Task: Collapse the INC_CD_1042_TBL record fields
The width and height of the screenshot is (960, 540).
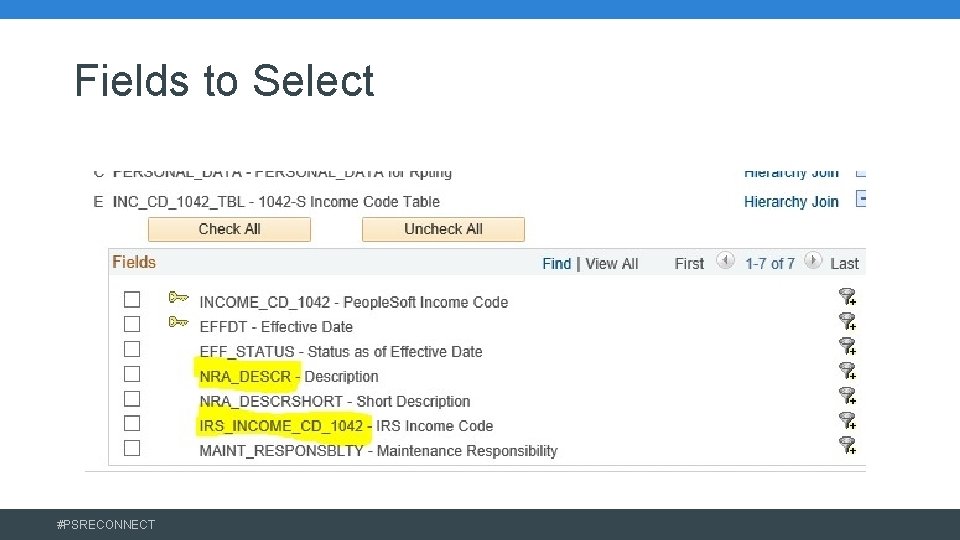Action: [859, 199]
